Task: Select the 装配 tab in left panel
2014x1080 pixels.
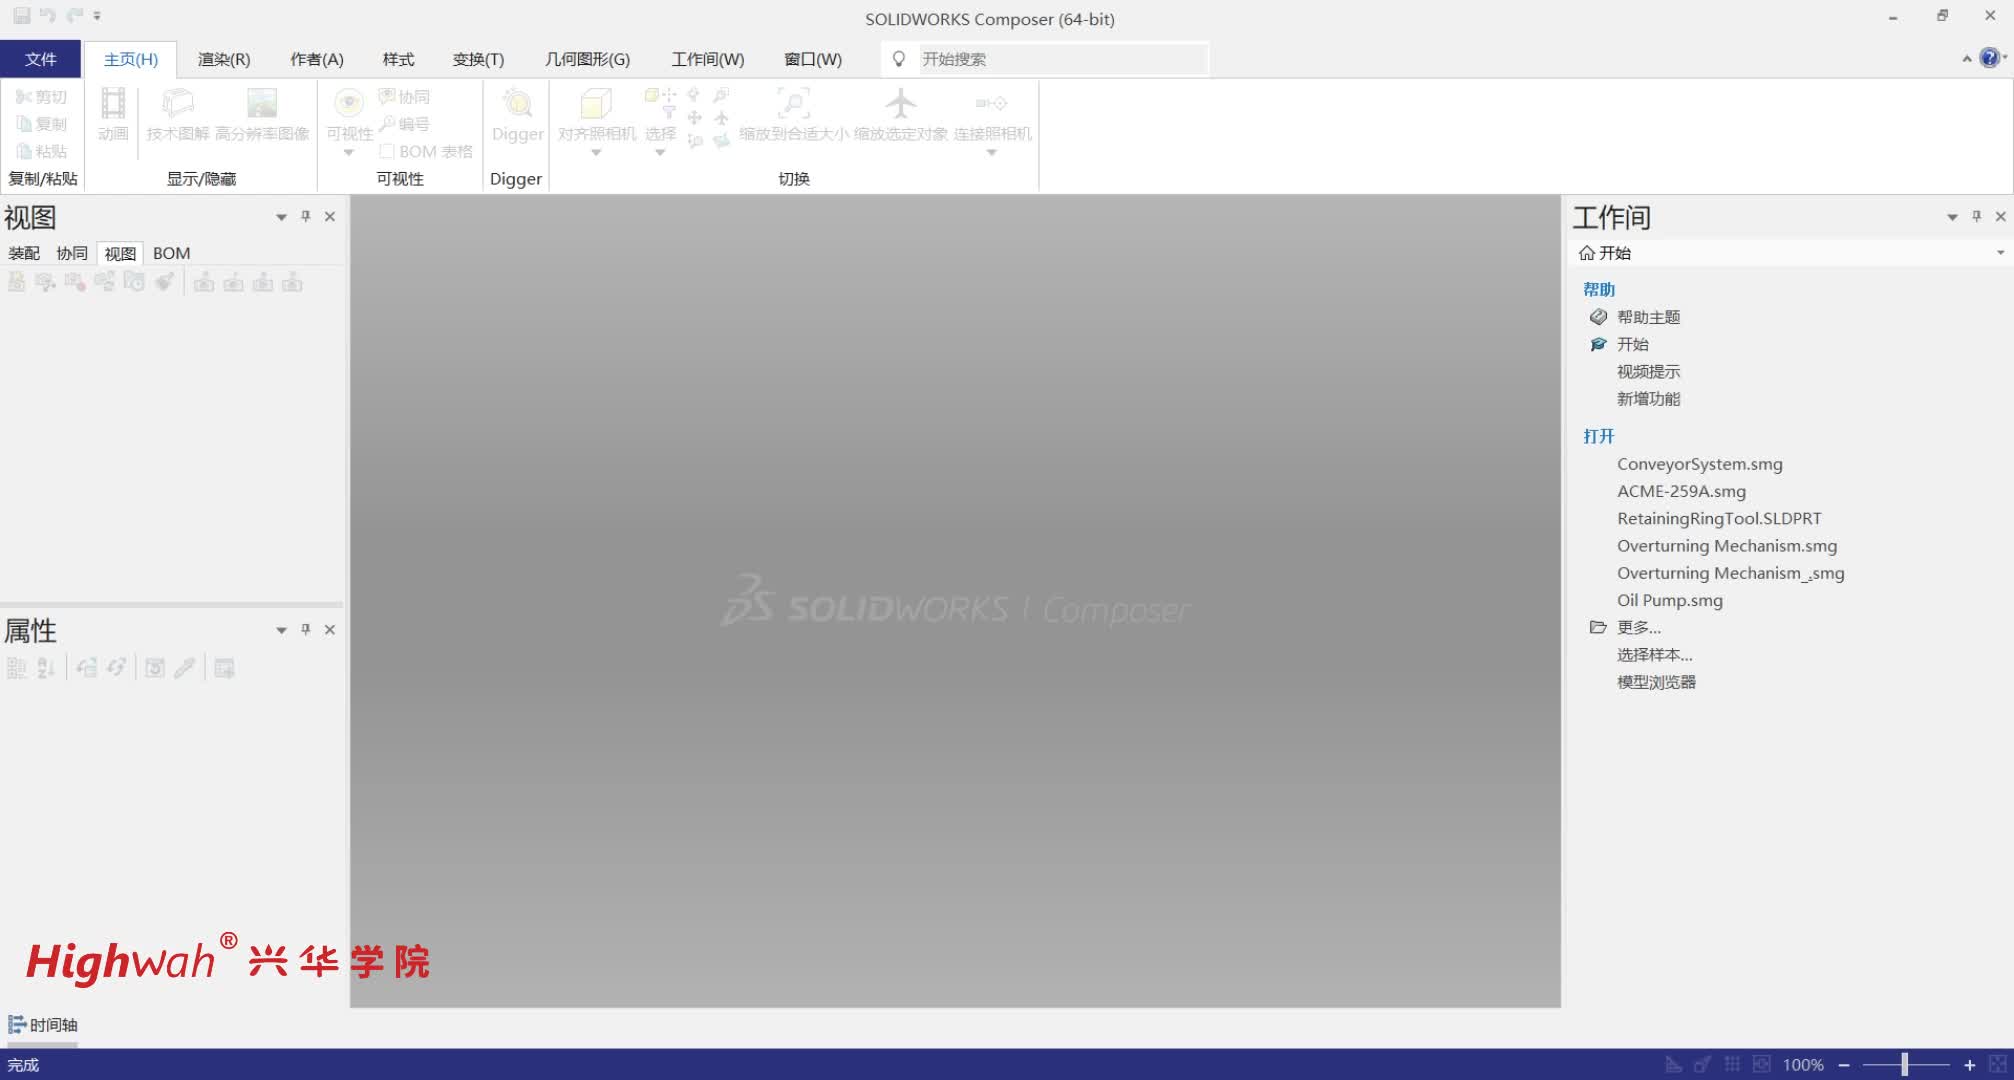Action: [x=24, y=253]
